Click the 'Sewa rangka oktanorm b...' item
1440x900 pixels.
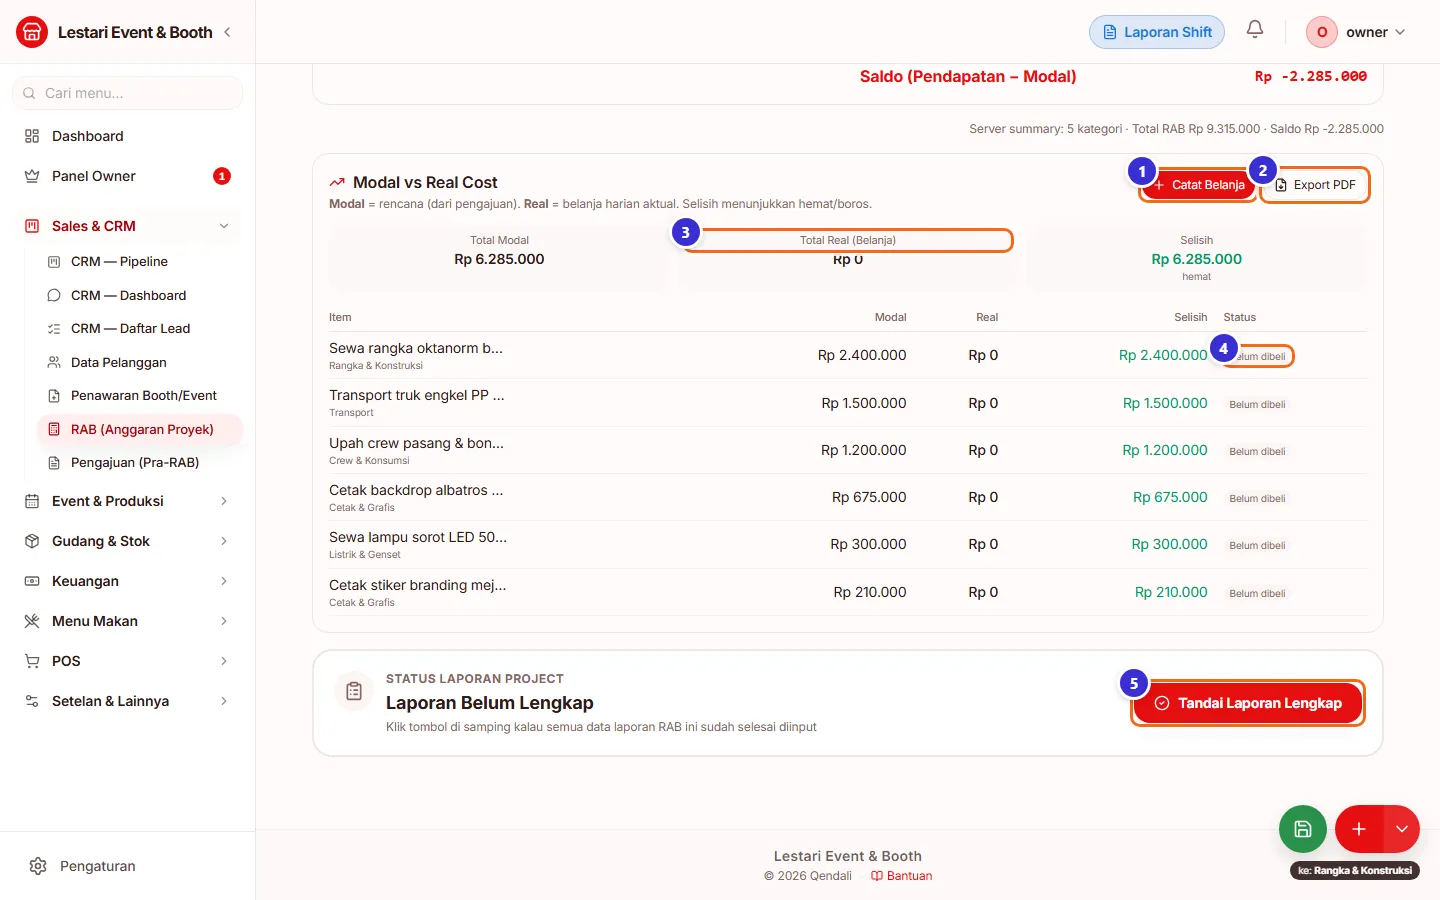click(416, 348)
